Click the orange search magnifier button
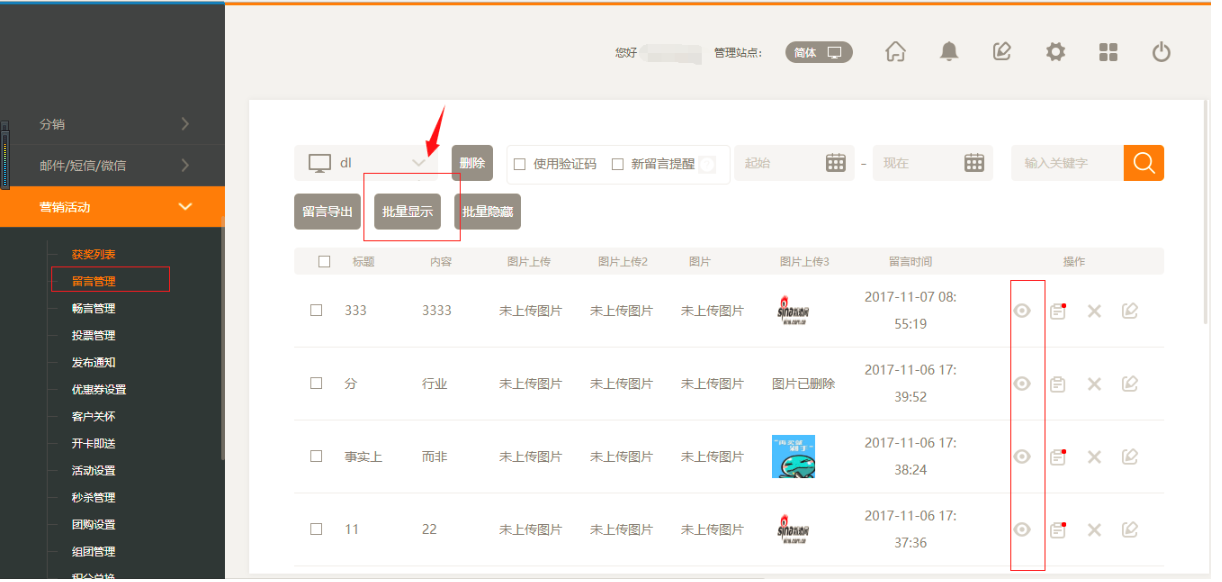Screen dimensions: 1222x582 point(1143,163)
